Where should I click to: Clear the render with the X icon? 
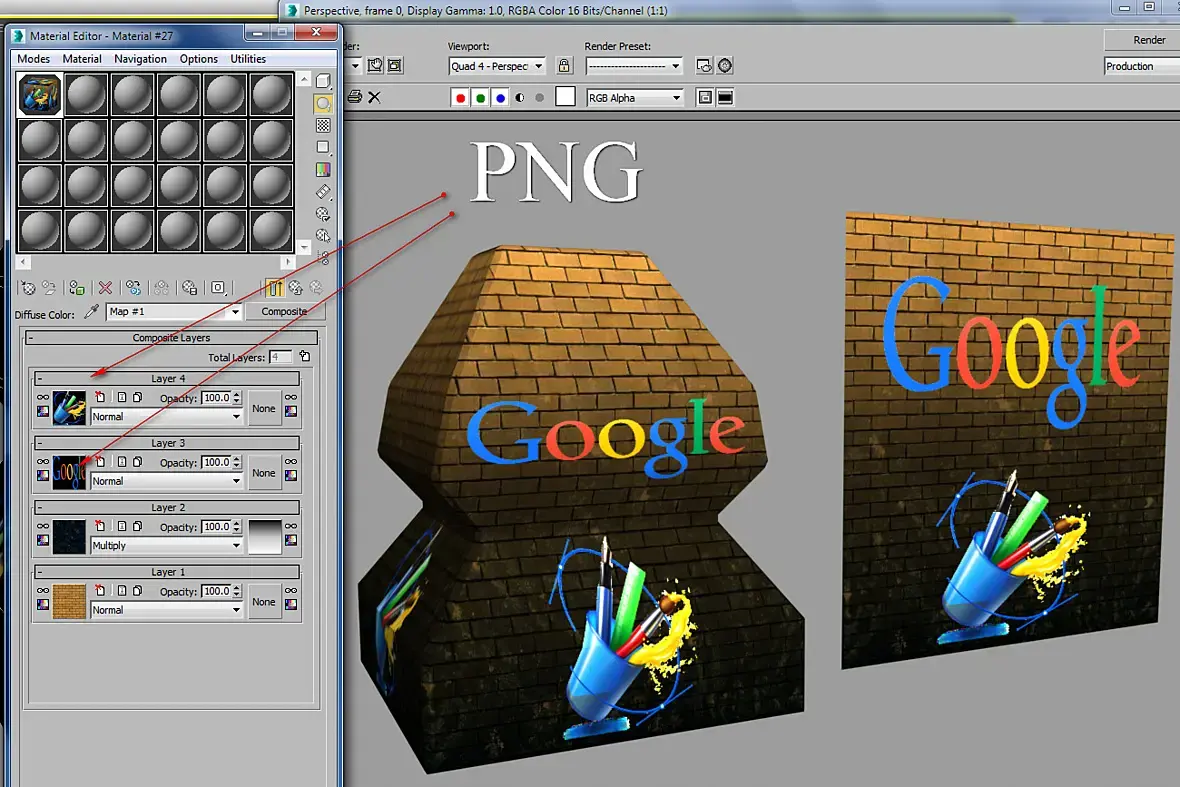374,97
